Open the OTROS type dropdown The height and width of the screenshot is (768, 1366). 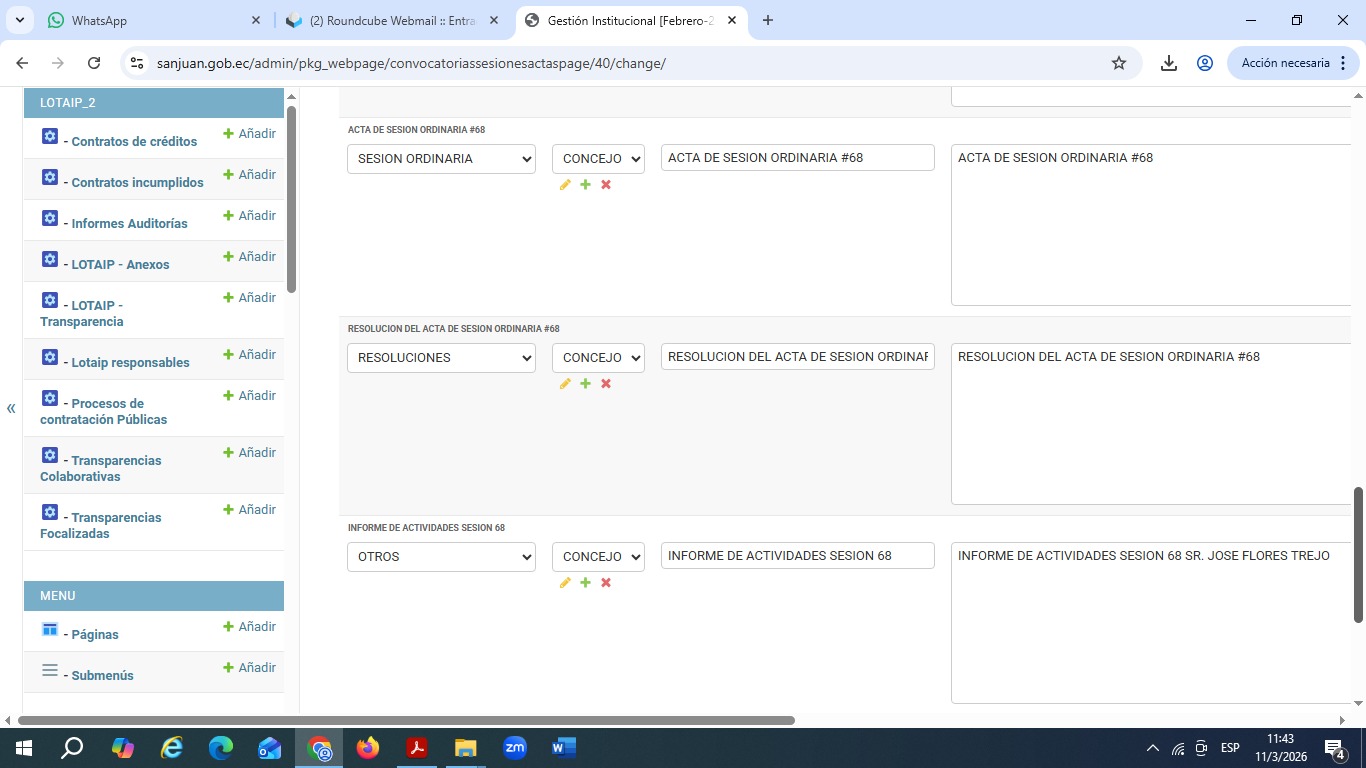441,557
